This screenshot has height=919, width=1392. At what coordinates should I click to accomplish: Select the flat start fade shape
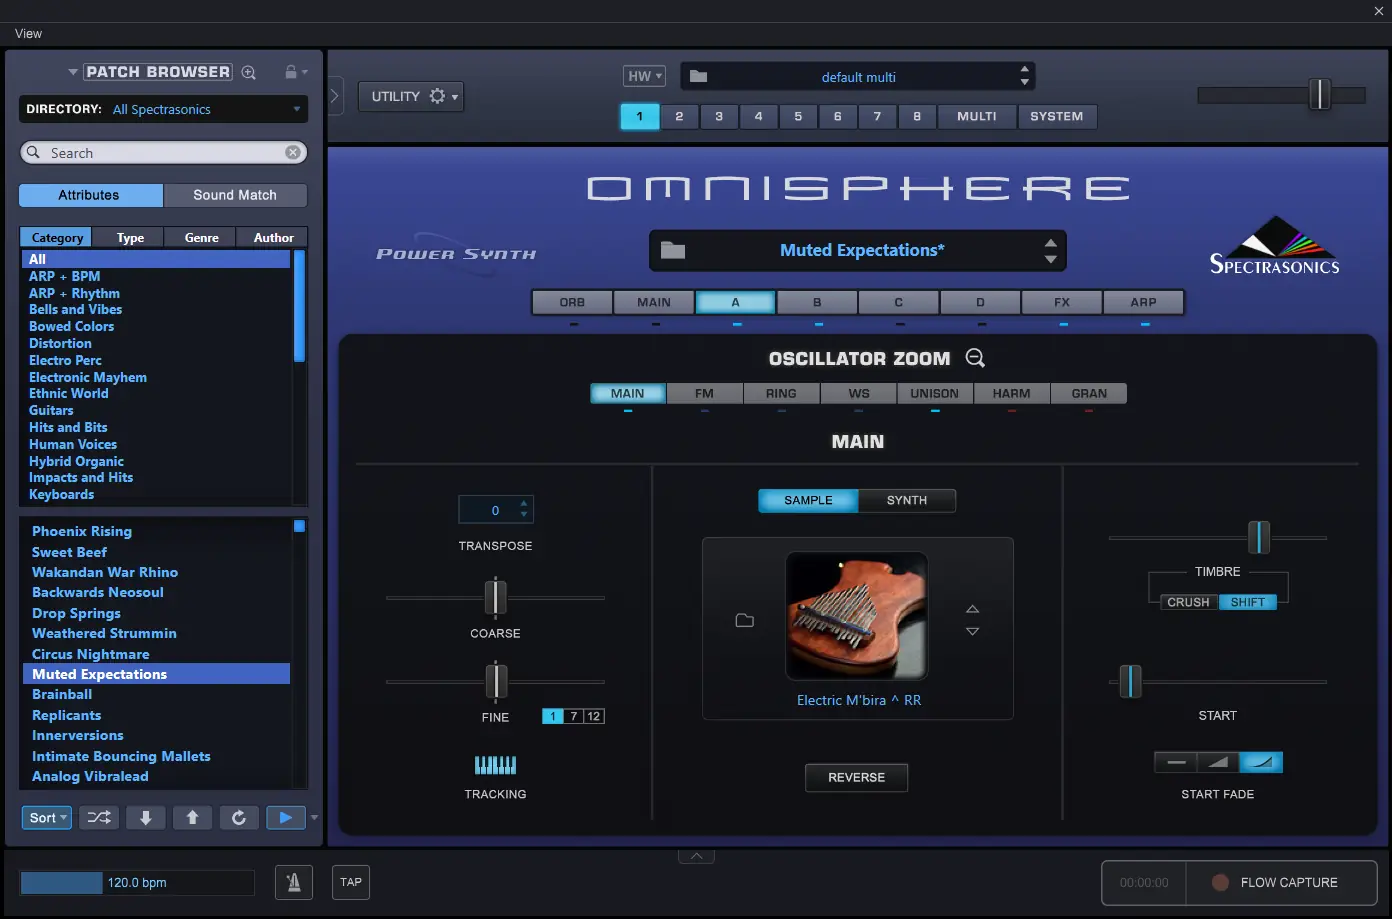coord(1176,762)
